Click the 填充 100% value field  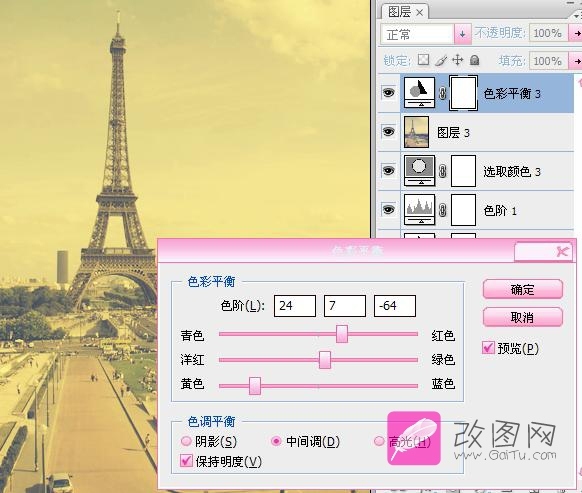click(548, 61)
